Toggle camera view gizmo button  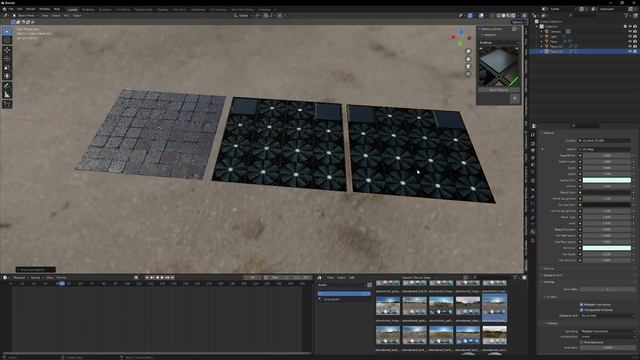click(x=468, y=66)
